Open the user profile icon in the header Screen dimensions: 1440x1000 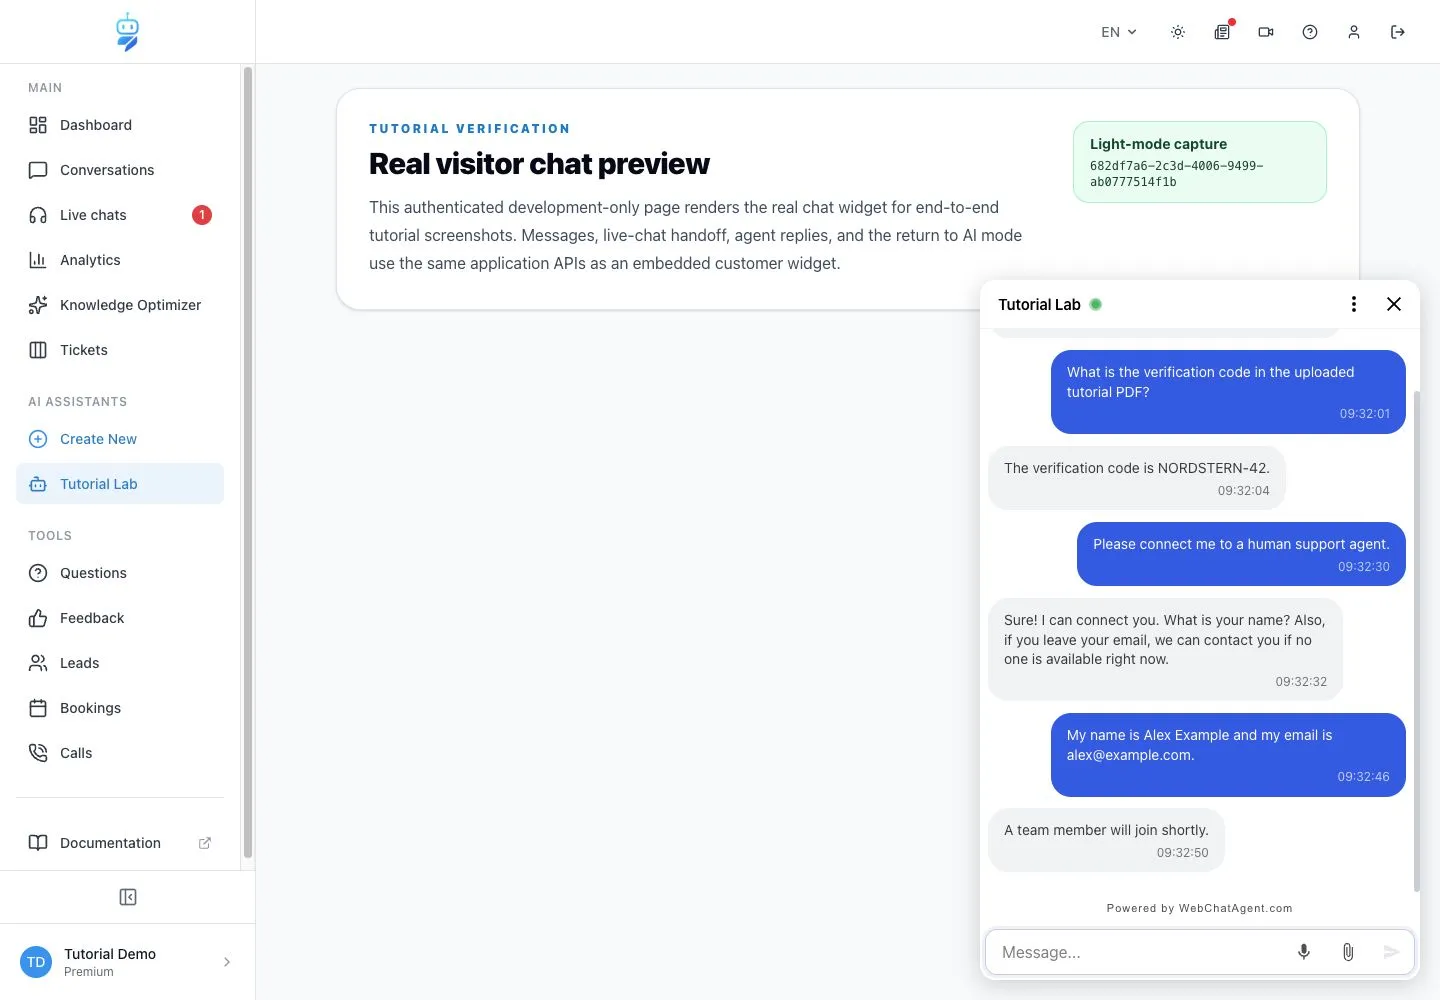(1354, 32)
